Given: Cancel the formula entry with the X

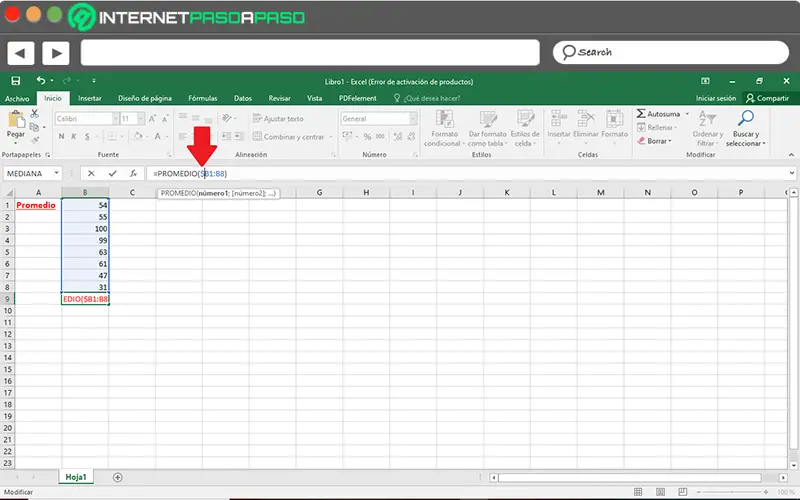Looking at the screenshot, I should (91, 173).
